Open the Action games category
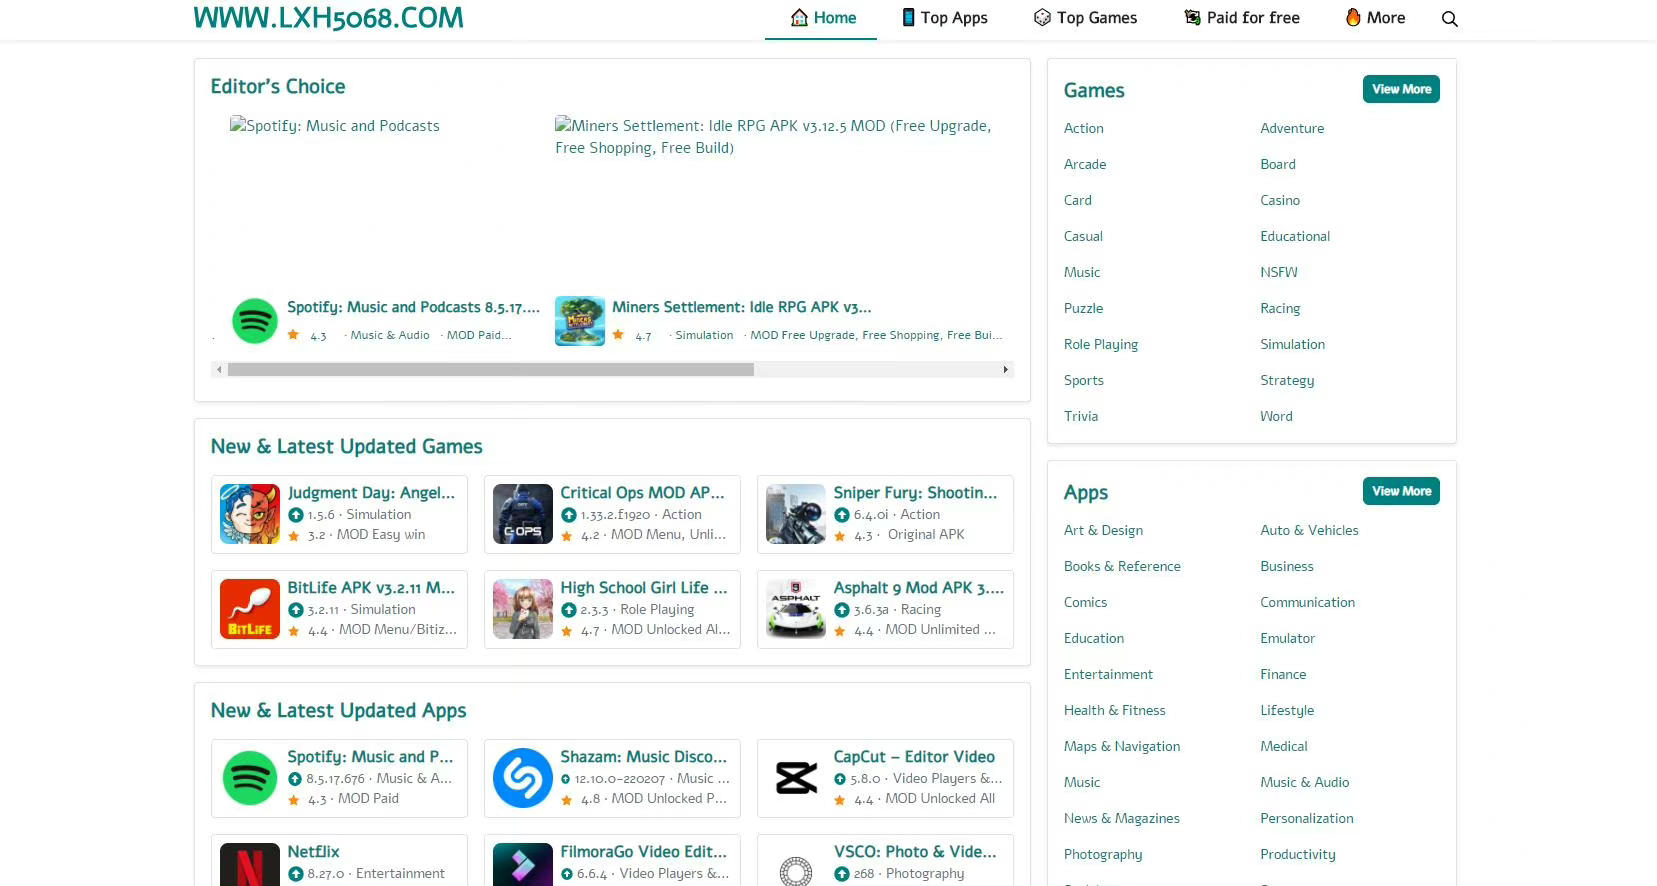The height and width of the screenshot is (886, 1657). pos(1084,128)
